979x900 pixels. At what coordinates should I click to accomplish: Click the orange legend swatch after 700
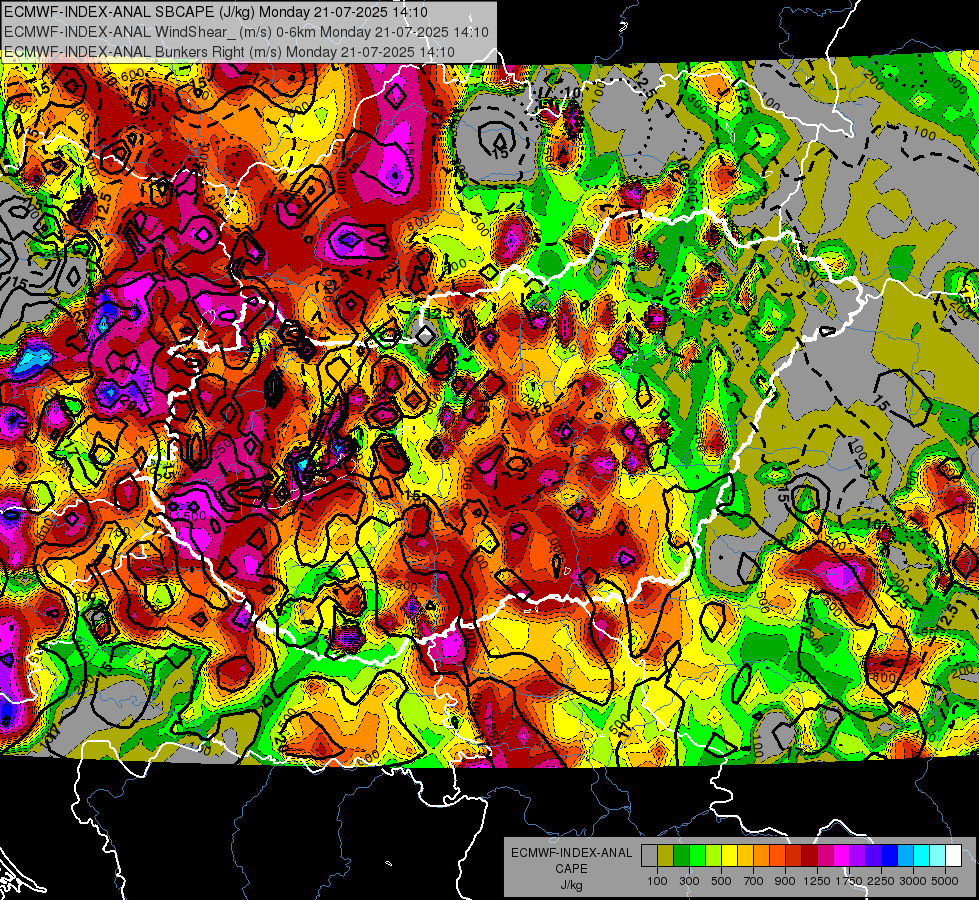click(761, 855)
